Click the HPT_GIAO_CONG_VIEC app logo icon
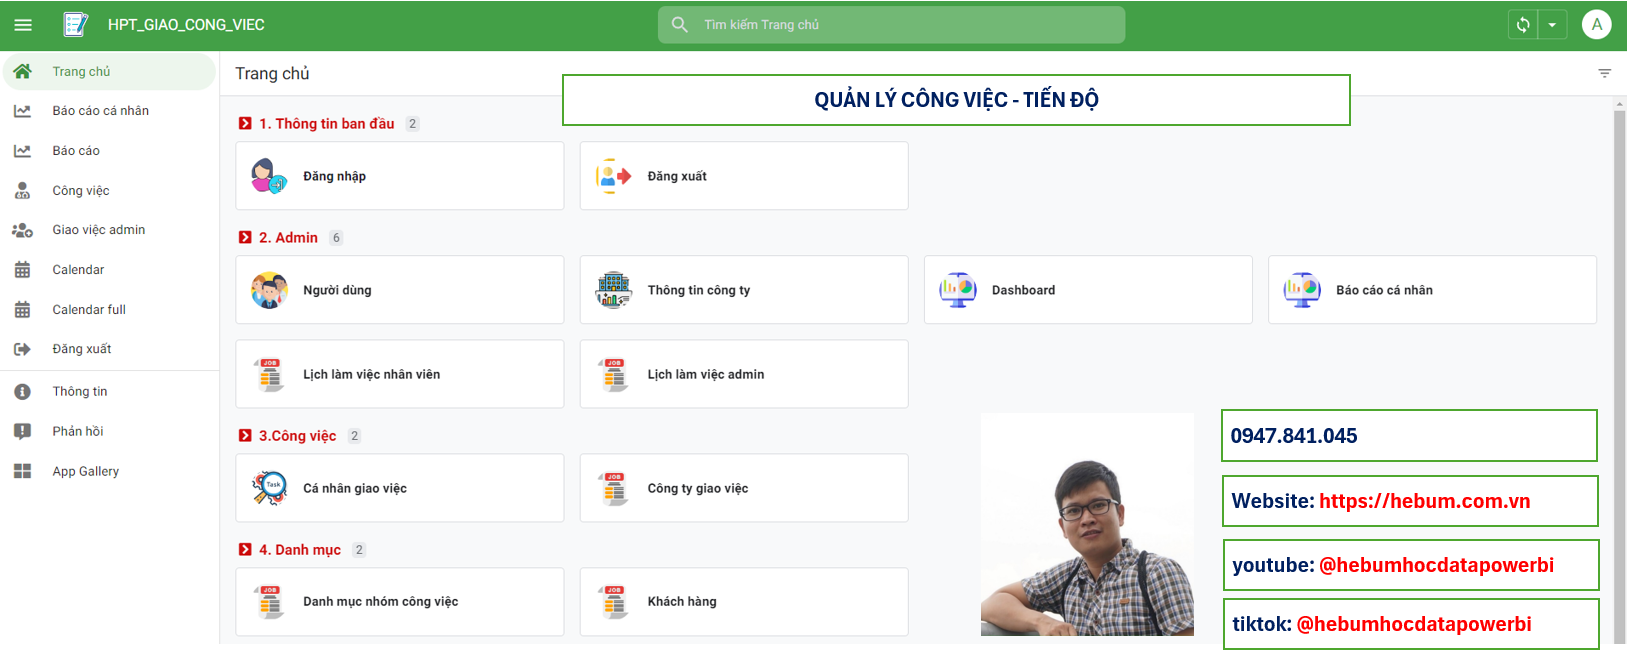Image resolution: width=1631 pixels, height=655 pixels. click(75, 25)
